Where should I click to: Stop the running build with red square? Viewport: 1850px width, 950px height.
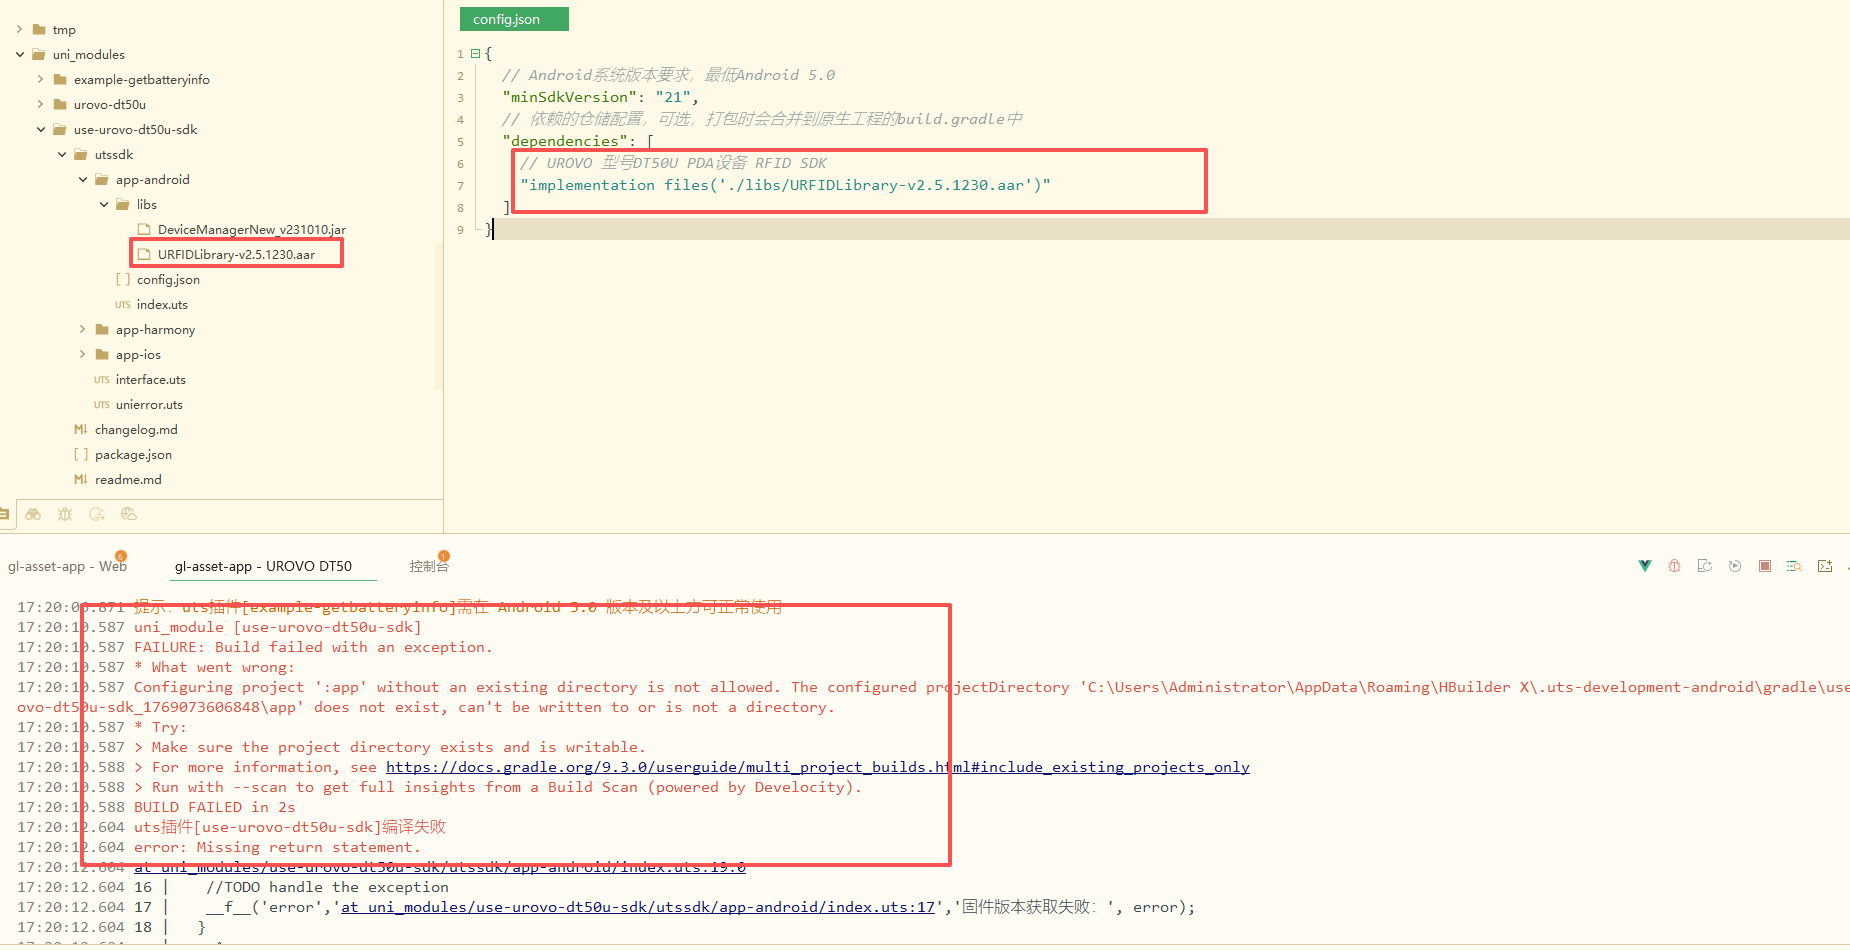[1765, 566]
